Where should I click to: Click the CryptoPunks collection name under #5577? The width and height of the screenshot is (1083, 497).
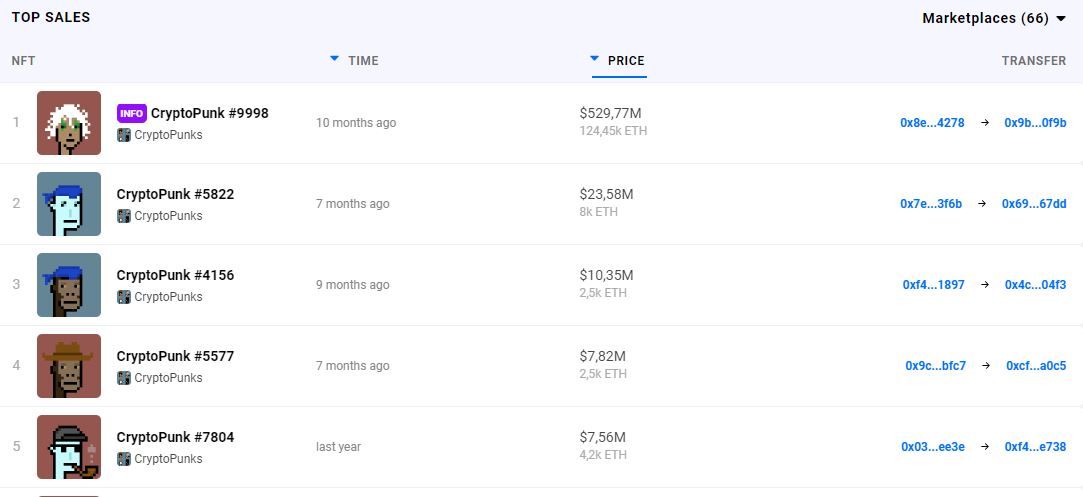coord(168,378)
